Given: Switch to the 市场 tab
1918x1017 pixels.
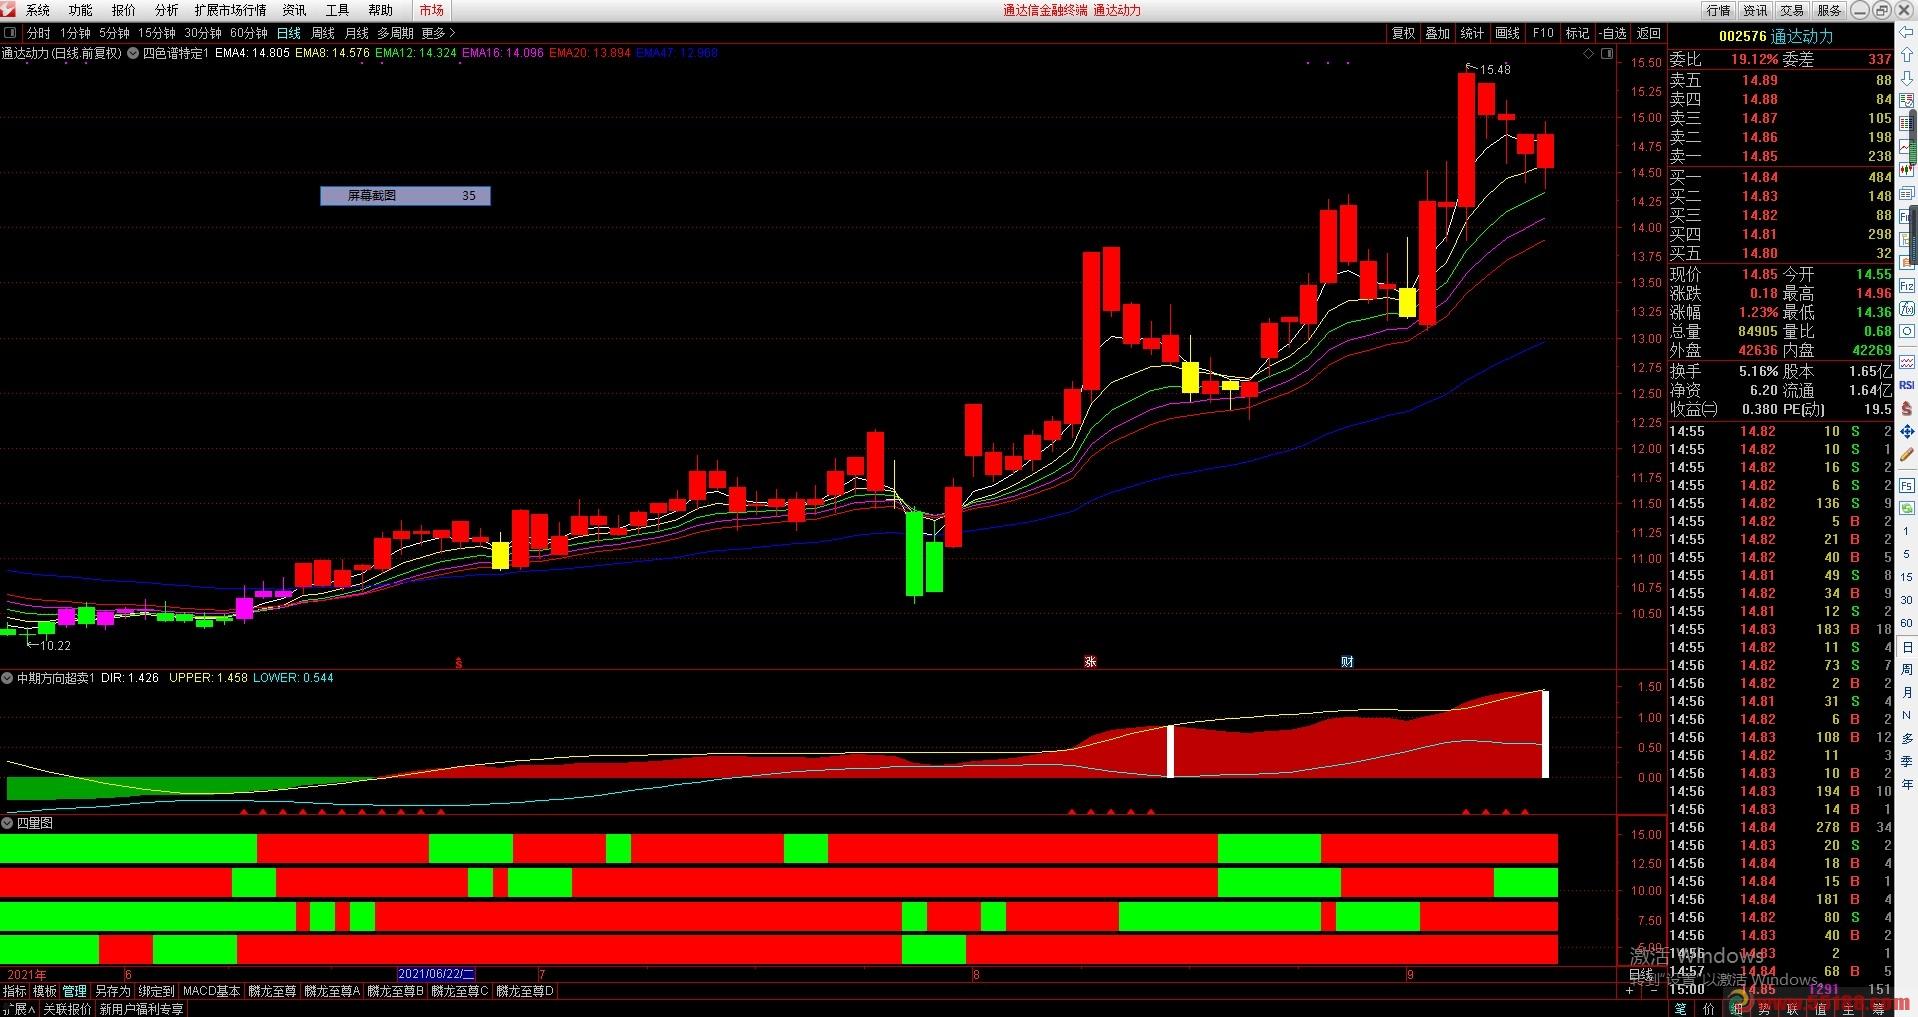Looking at the screenshot, I should (432, 10).
